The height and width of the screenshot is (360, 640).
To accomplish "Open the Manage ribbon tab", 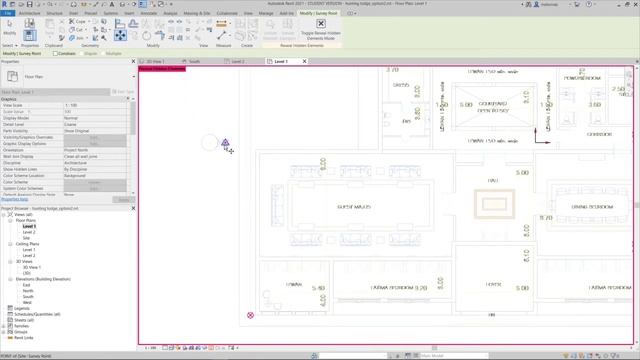I will (x=266, y=13).
